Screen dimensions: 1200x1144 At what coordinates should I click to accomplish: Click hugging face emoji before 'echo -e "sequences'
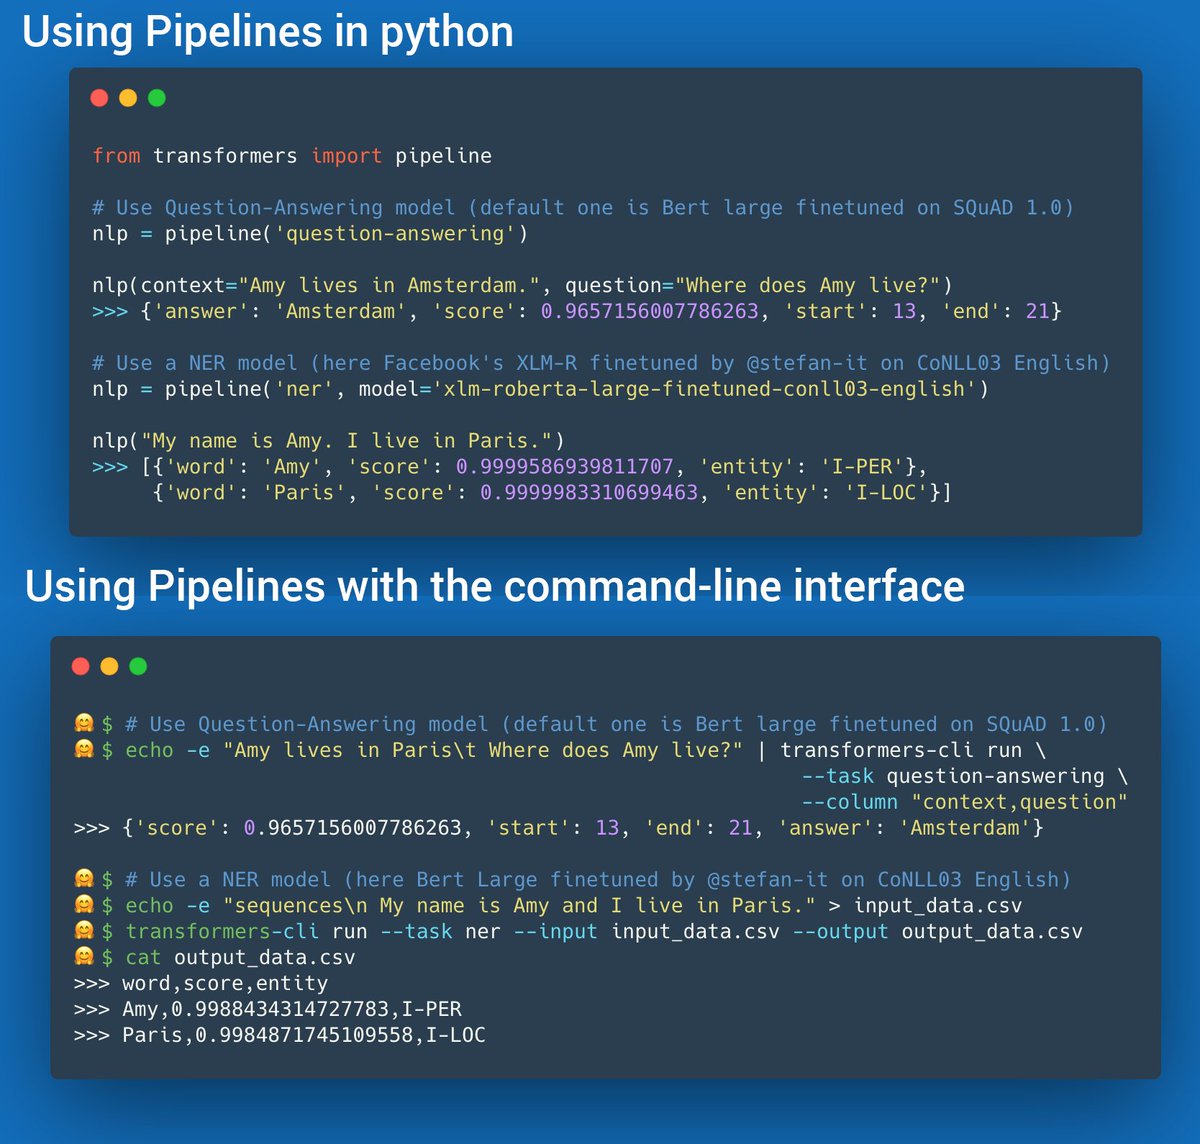pos(83,905)
